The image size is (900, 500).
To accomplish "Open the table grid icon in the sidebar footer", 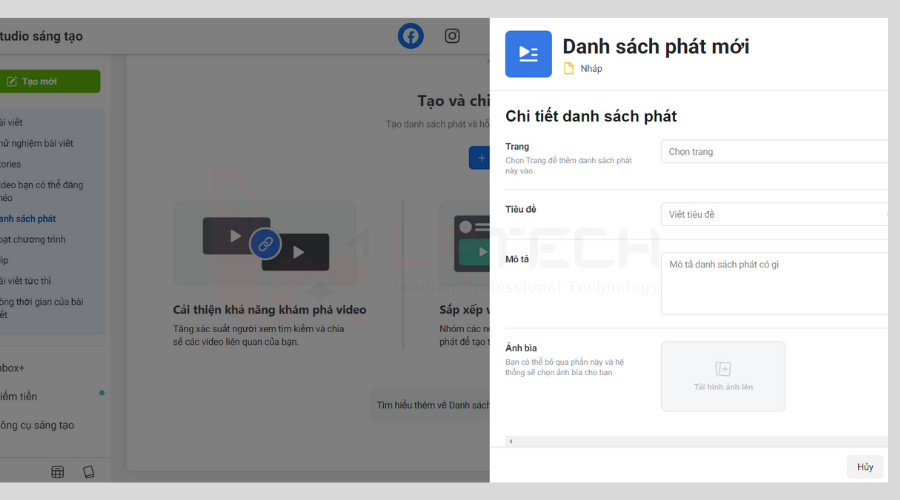I will (x=57, y=472).
